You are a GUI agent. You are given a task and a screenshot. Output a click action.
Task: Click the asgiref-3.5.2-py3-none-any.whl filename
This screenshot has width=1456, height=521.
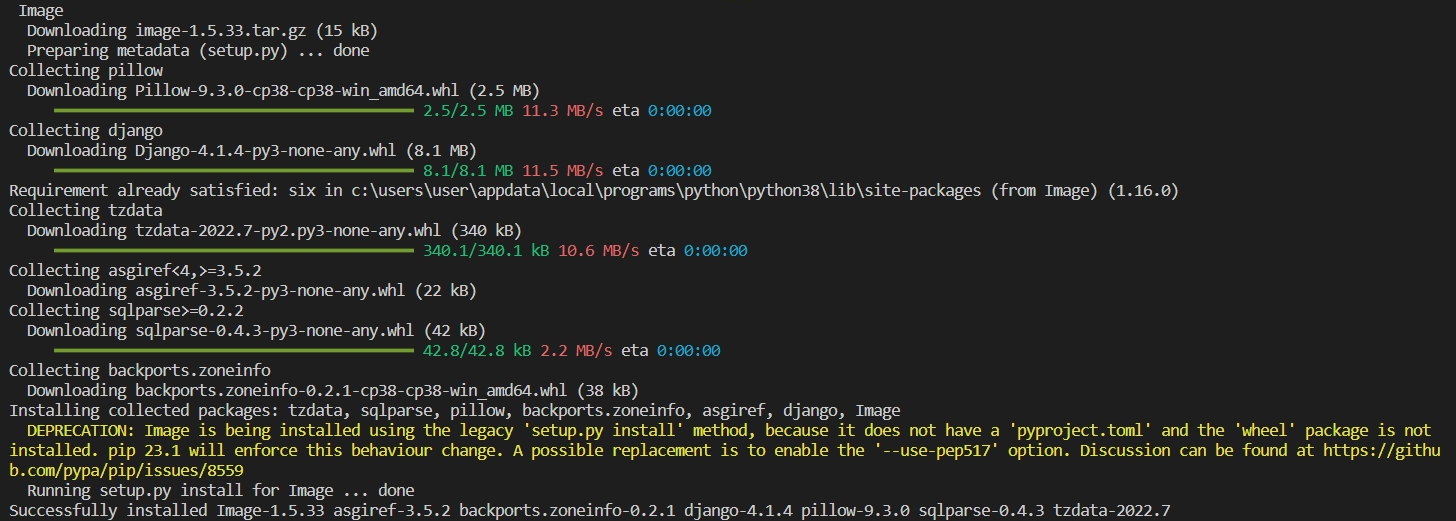pos(270,290)
